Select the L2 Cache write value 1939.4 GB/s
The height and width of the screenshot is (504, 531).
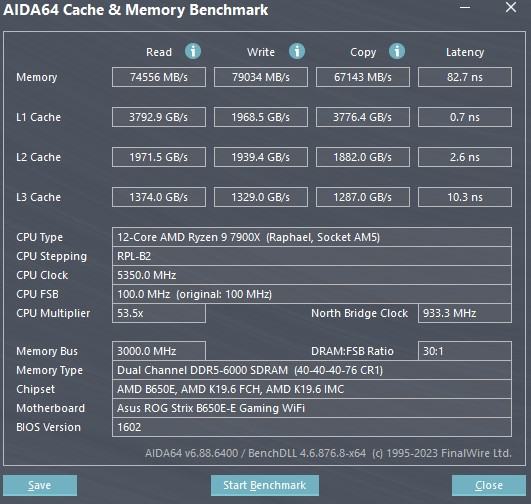261,157
